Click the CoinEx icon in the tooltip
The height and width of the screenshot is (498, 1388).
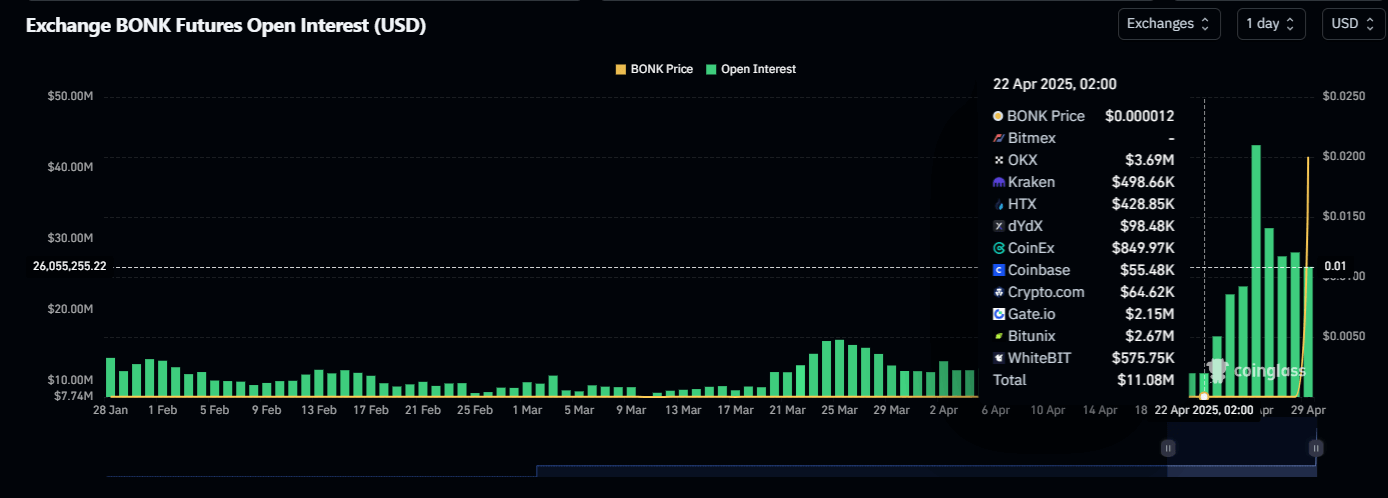[x=998, y=248]
